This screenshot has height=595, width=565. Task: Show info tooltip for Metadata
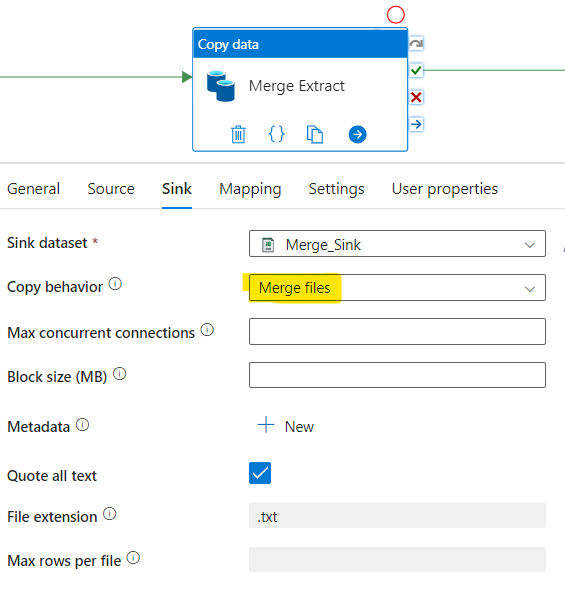pos(82,425)
